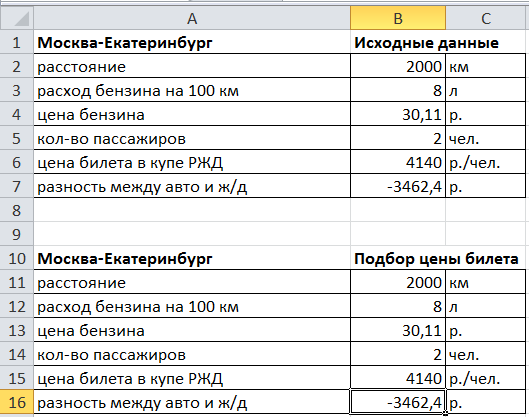Click fill handle of cell B16

445,413
